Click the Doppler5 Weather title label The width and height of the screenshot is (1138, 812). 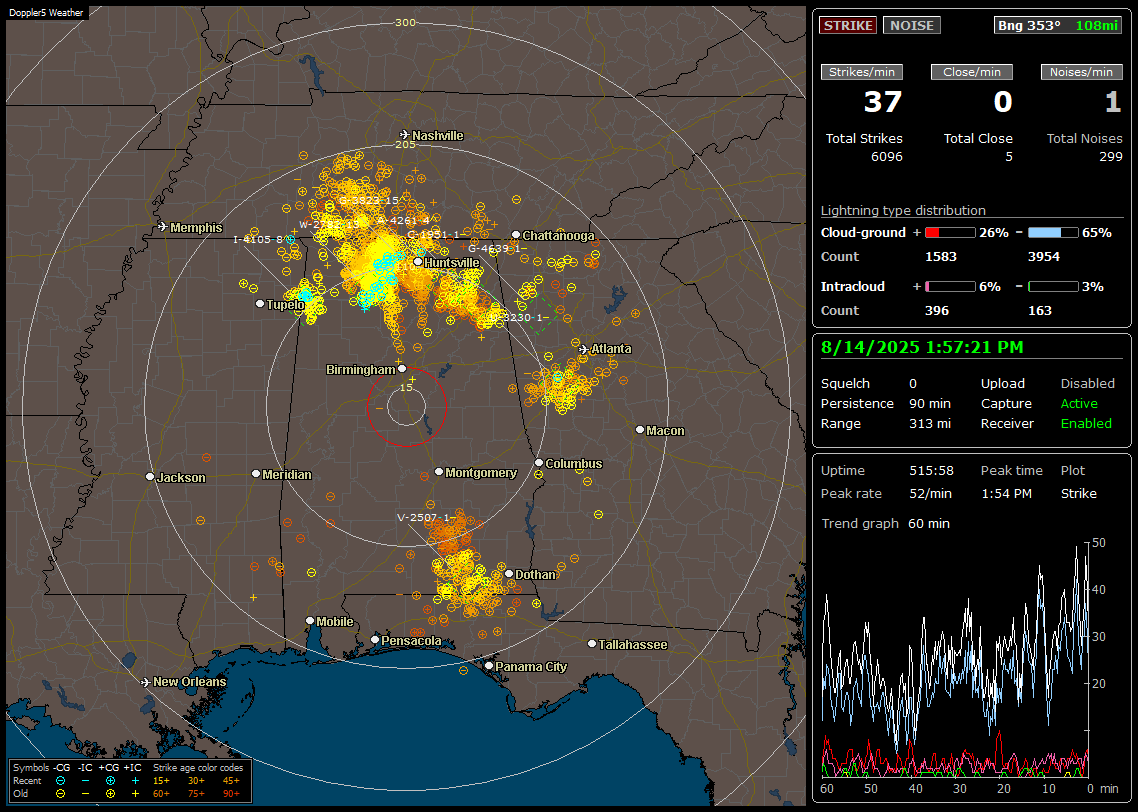46,12
